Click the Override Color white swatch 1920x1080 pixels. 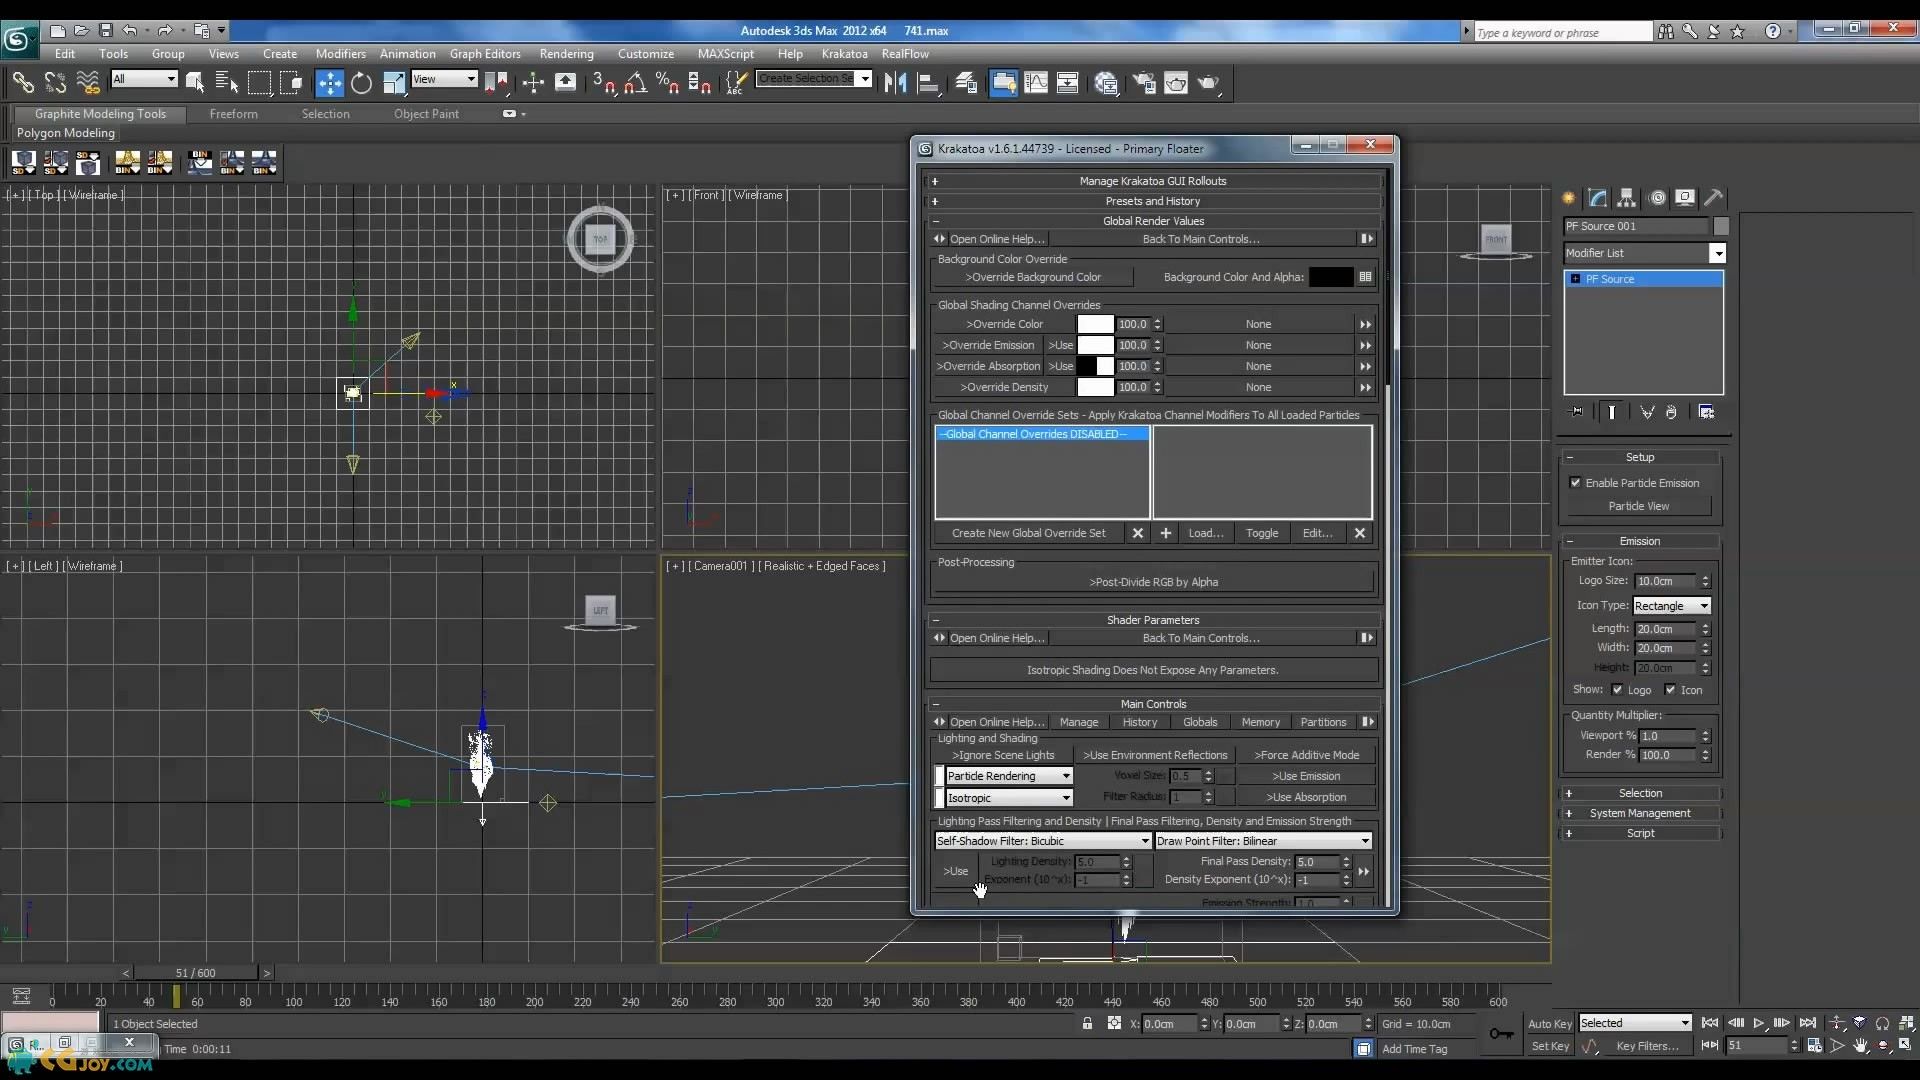pyautogui.click(x=1095, y=324)
